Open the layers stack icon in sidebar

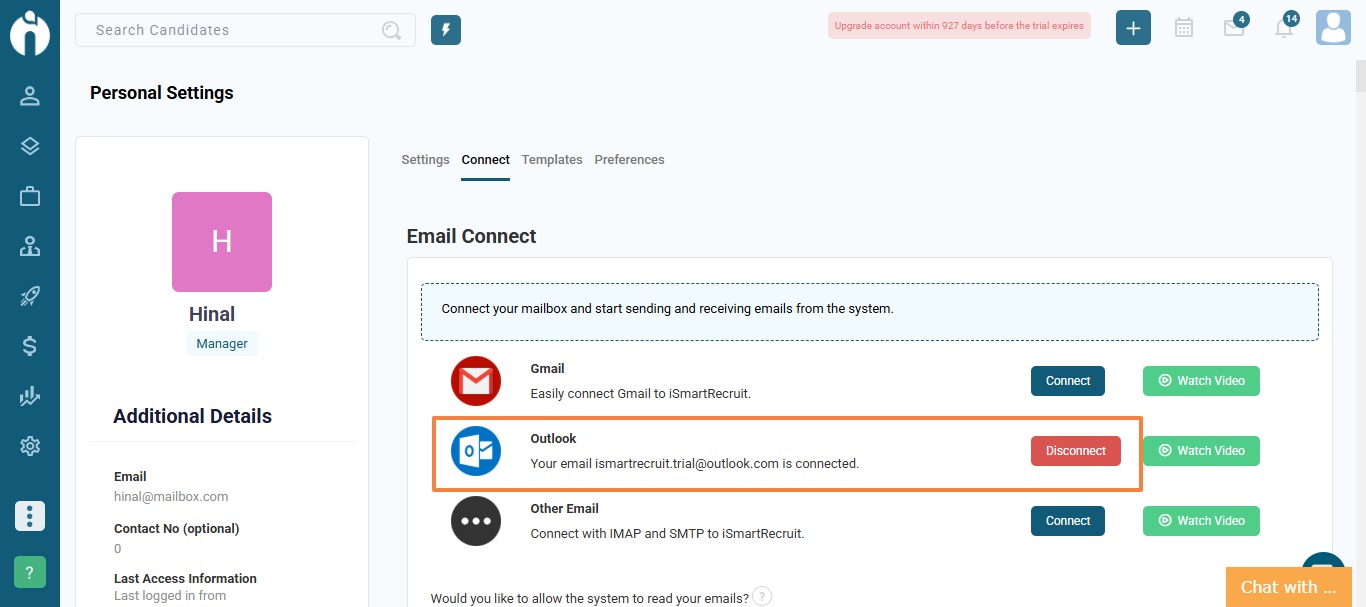pos(30,146)
